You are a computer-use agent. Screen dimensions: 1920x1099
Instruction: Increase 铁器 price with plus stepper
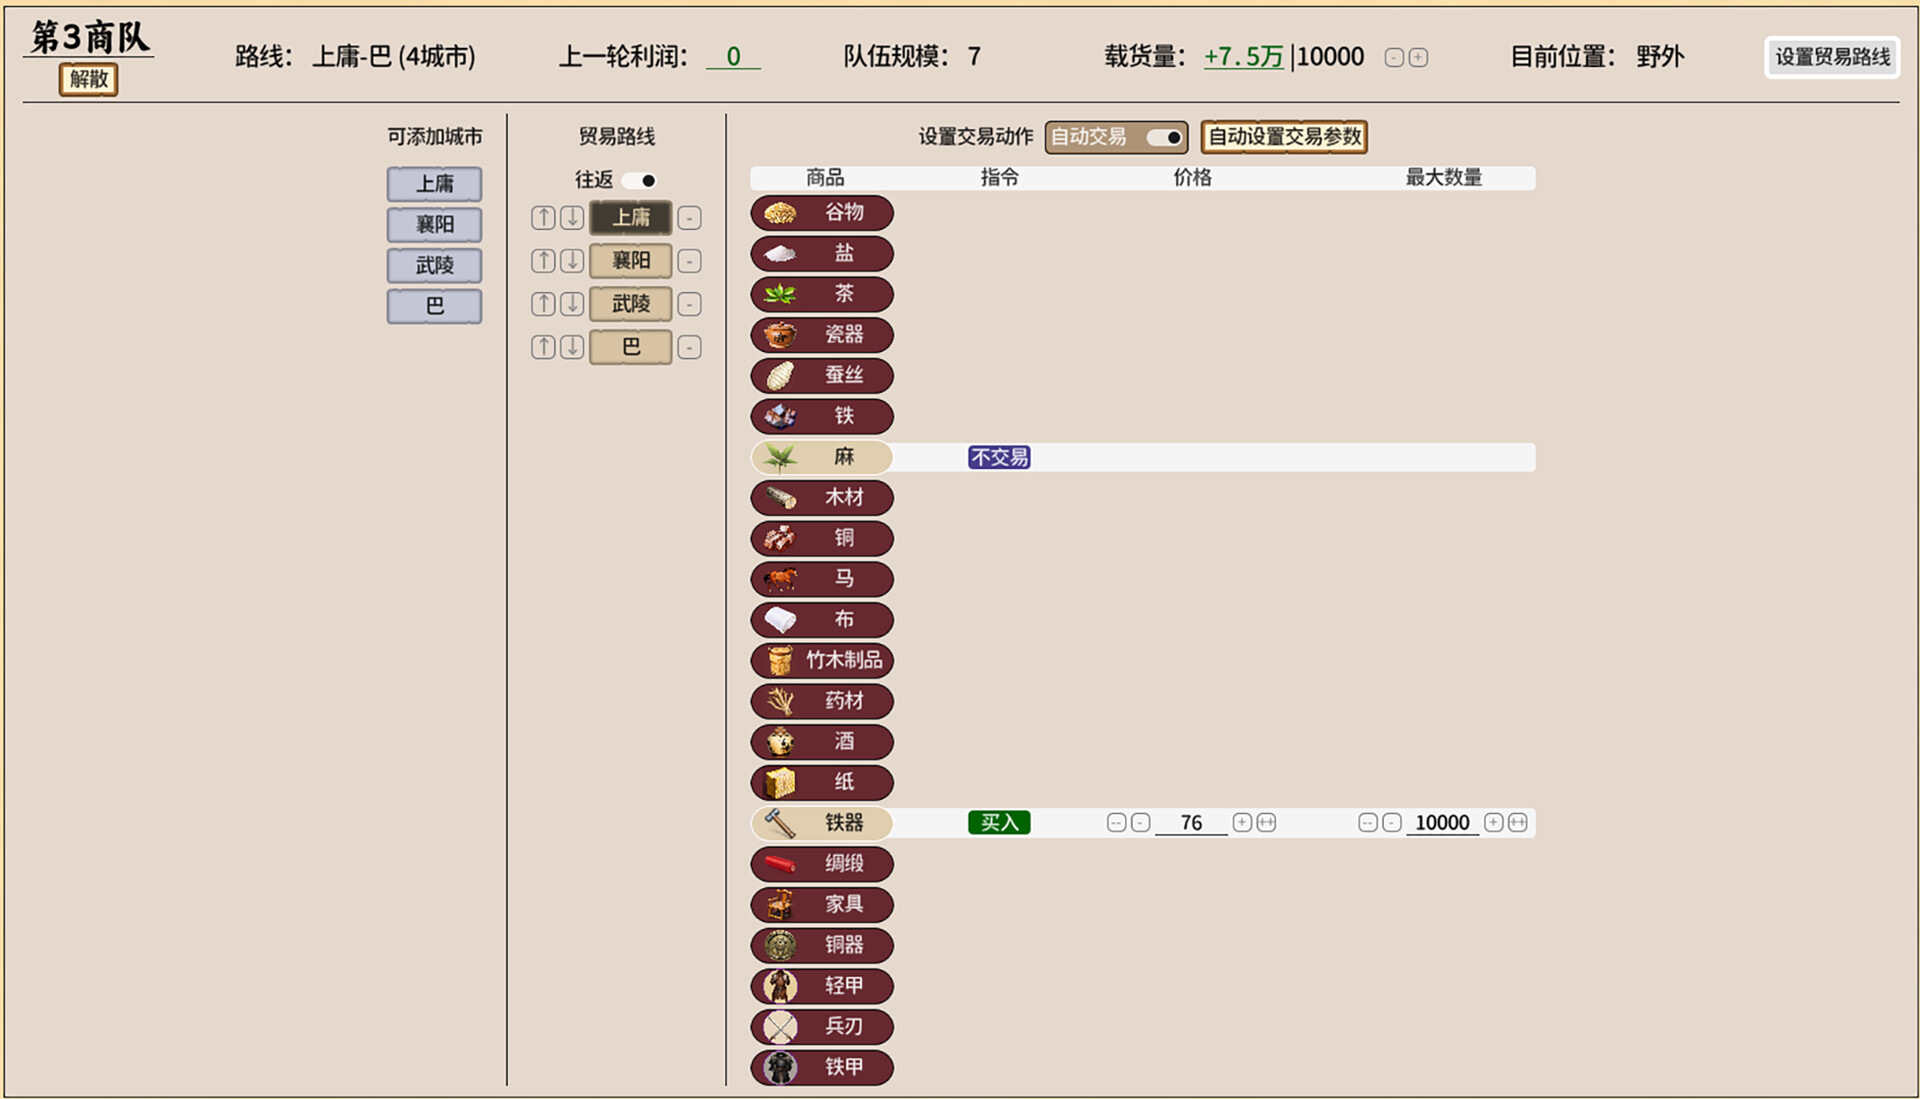click(x=1241, y=822)
